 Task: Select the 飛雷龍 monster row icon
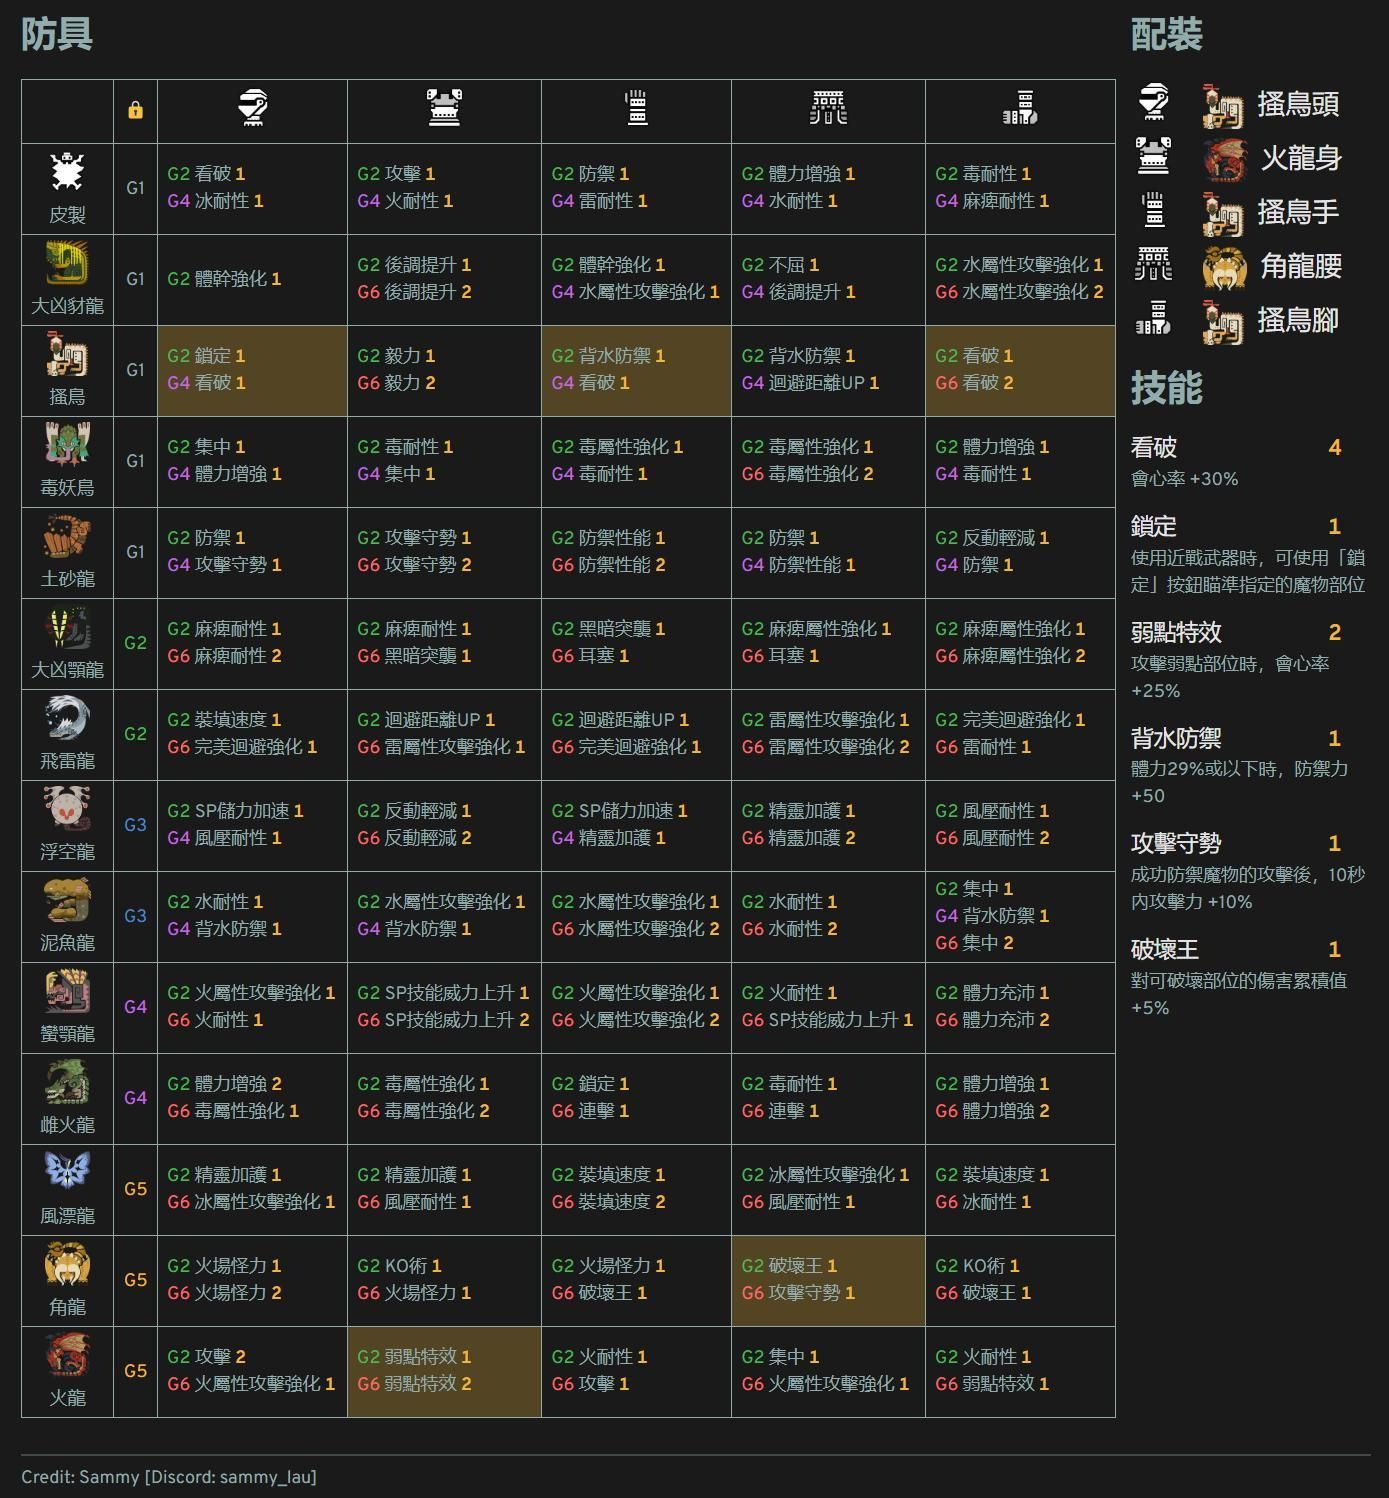click(67, 719)
